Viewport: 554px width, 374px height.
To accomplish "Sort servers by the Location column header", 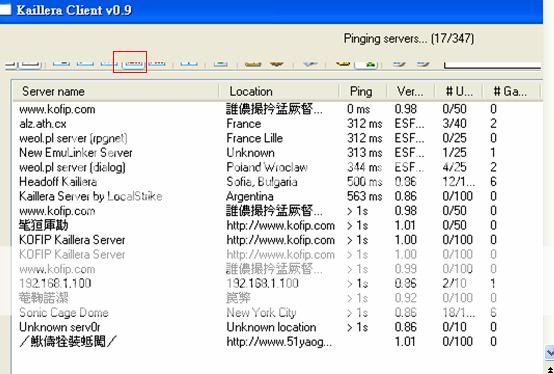I will (x=279, y=91).
